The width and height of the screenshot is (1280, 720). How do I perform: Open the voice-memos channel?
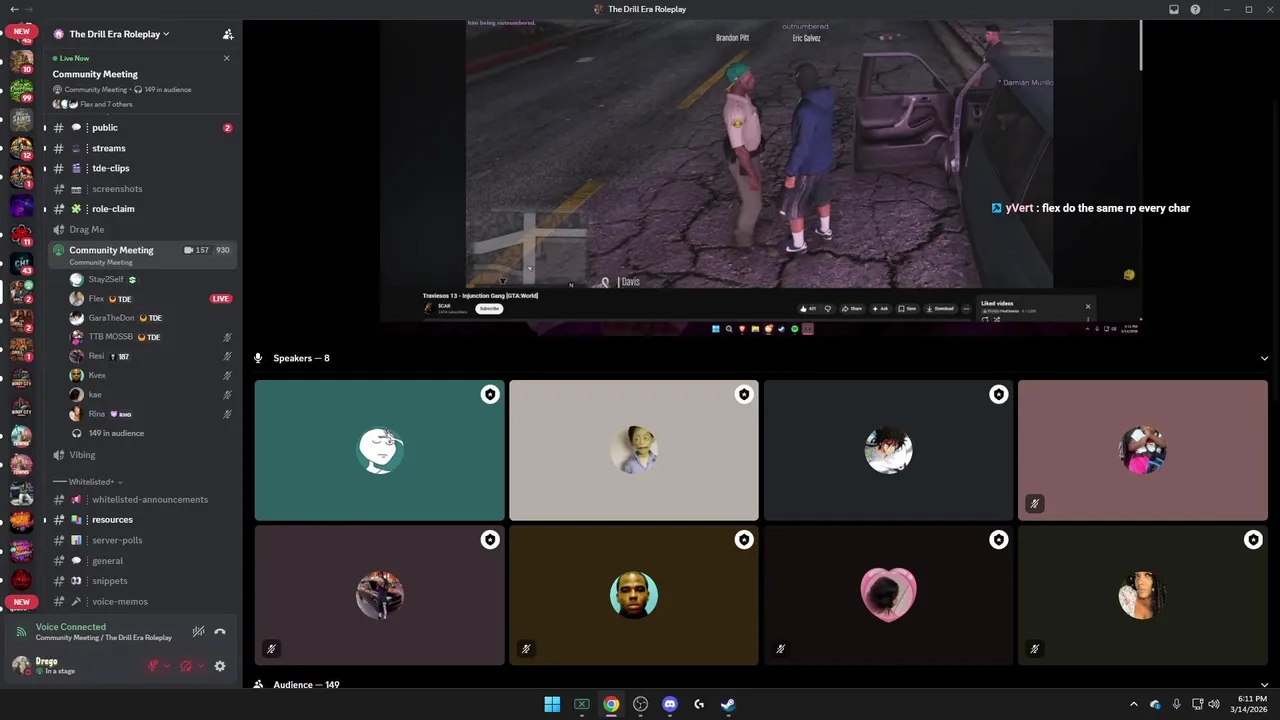click(x=142, y=601)
